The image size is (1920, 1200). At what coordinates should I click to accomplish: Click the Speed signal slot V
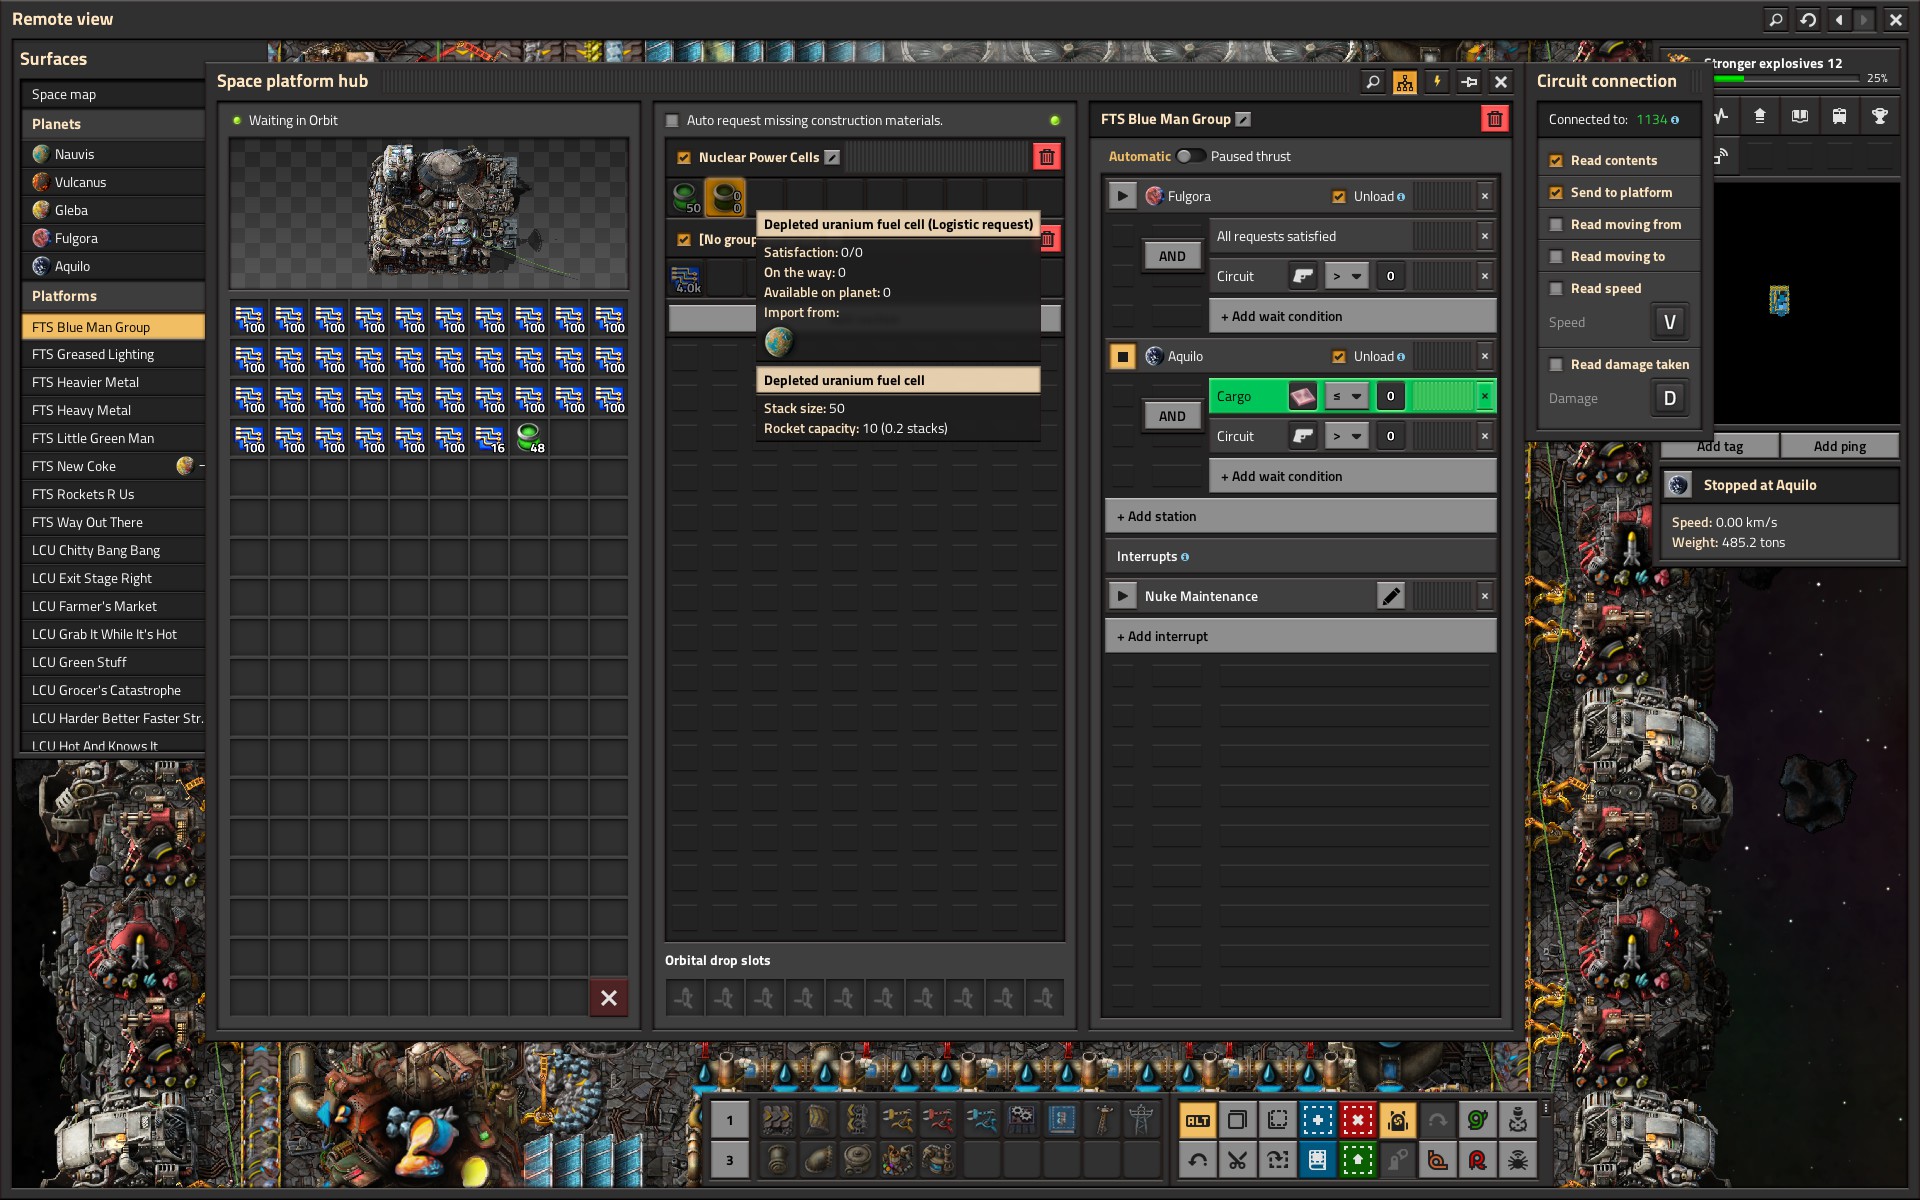click(x=1669, y=322)
